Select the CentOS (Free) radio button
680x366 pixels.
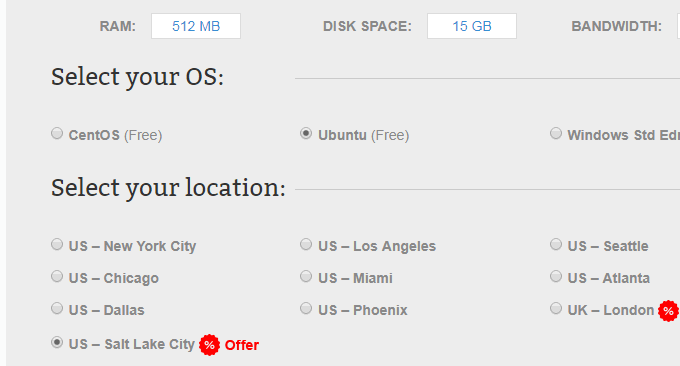point(57,133)
